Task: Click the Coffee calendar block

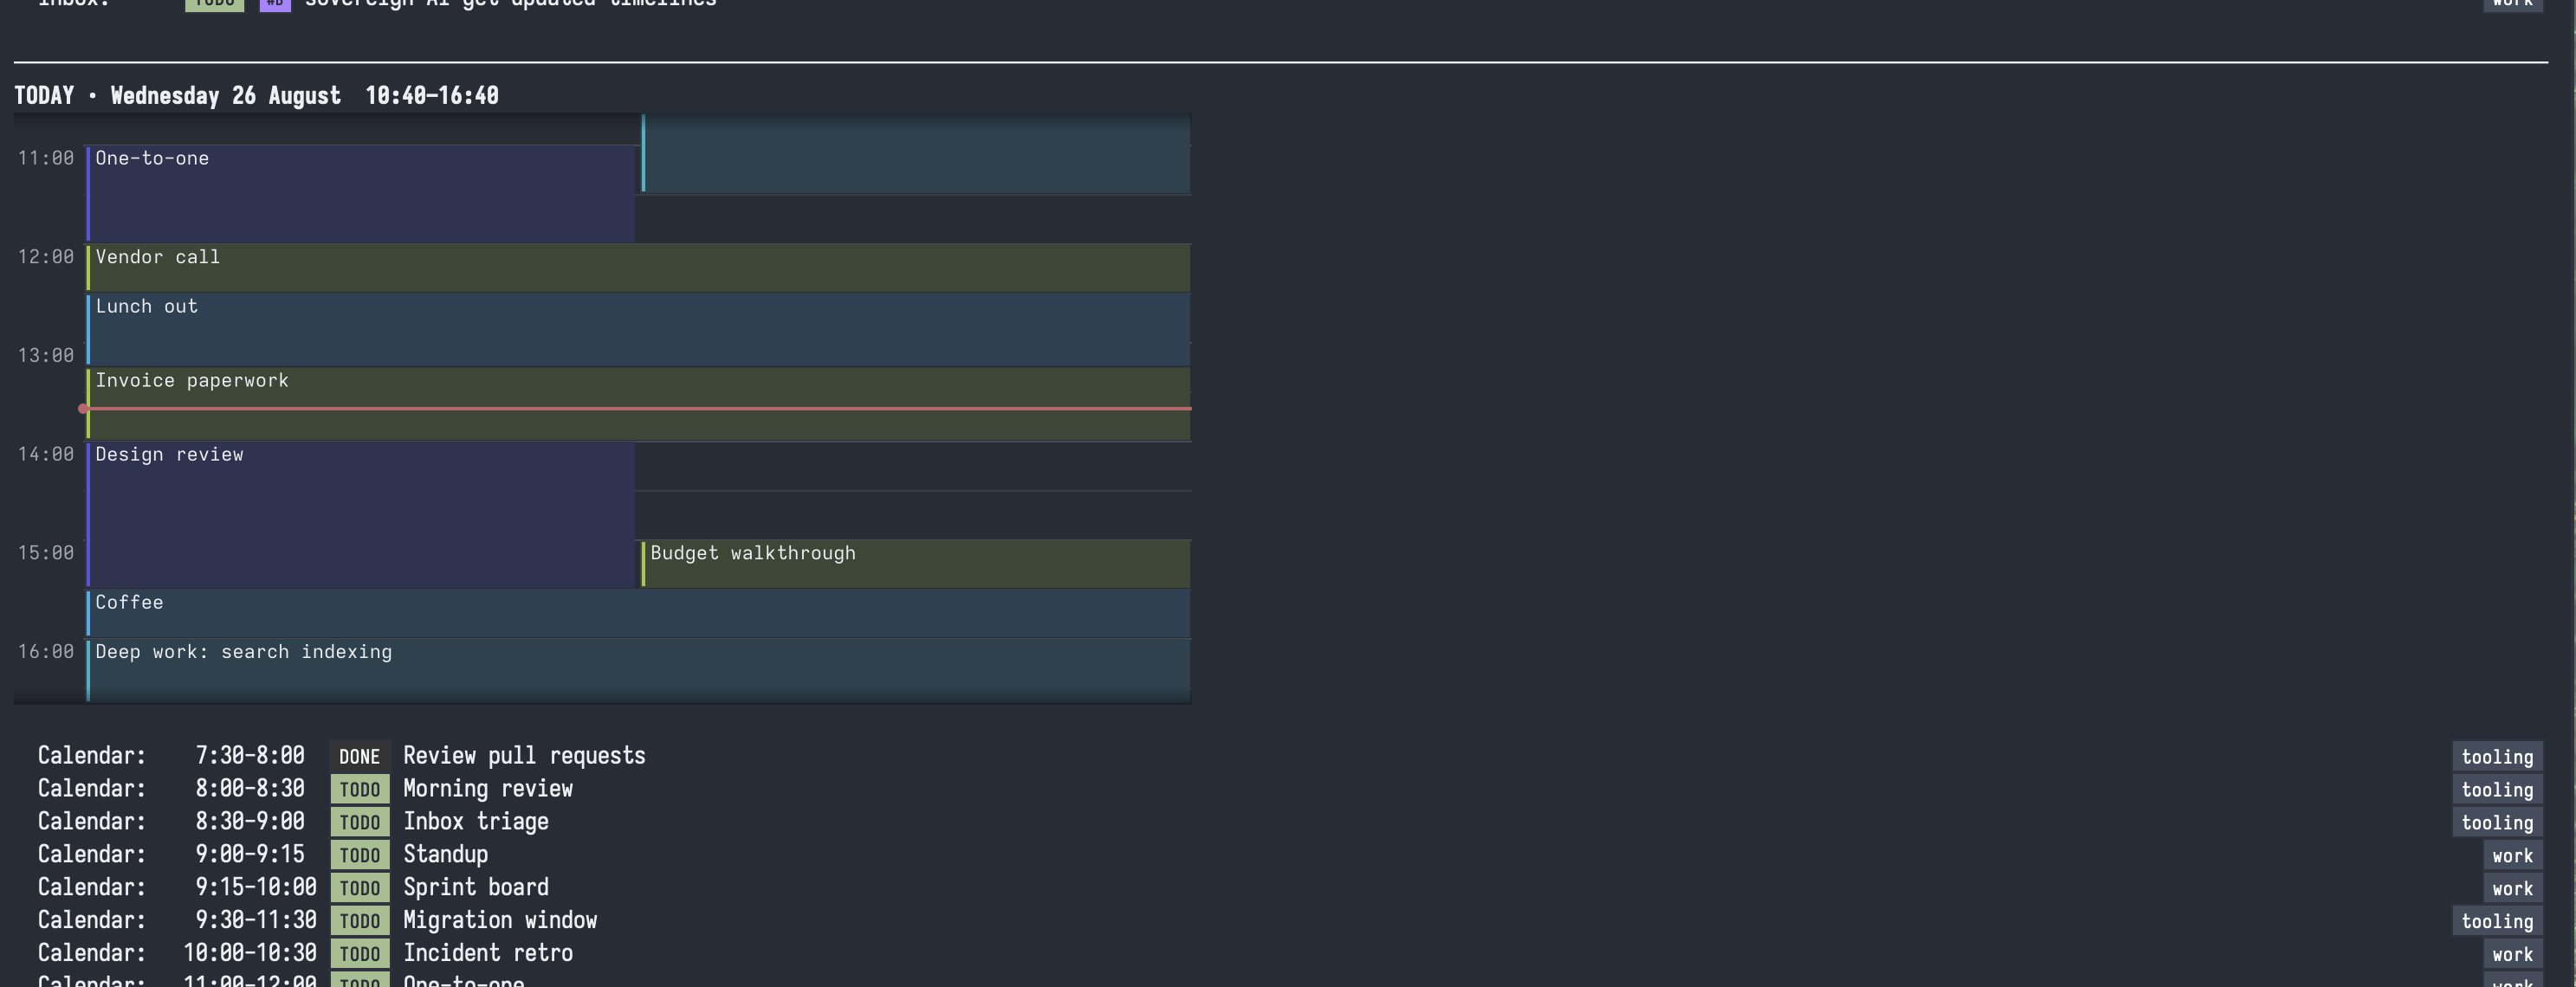Action: 638,612
